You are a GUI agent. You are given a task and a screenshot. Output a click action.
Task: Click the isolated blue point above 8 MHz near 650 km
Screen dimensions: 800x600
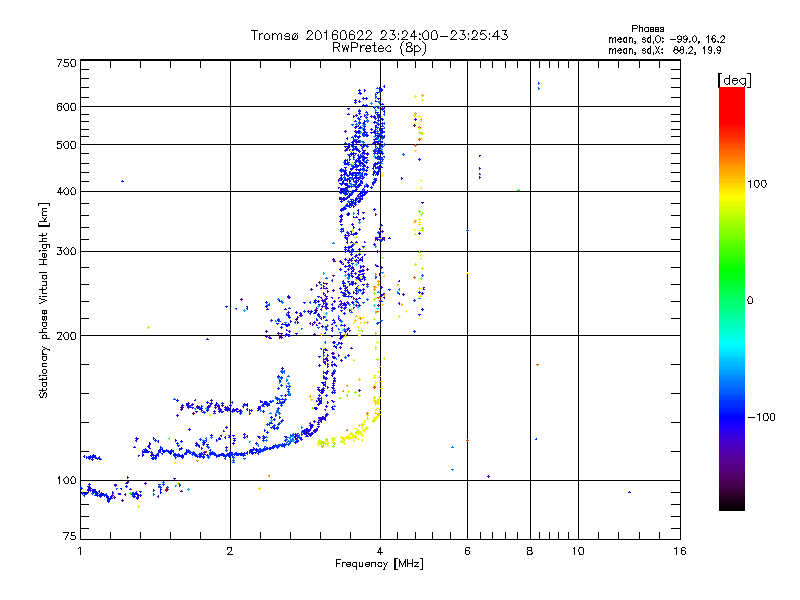click(x=539, y=86)
